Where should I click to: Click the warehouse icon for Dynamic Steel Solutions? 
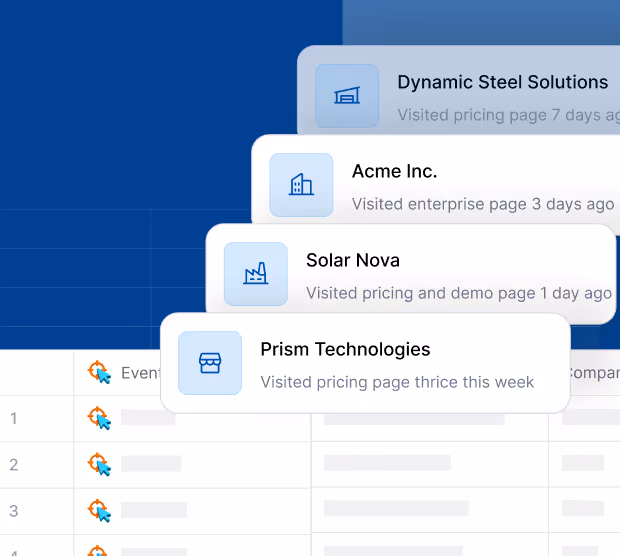pos(347,96)
